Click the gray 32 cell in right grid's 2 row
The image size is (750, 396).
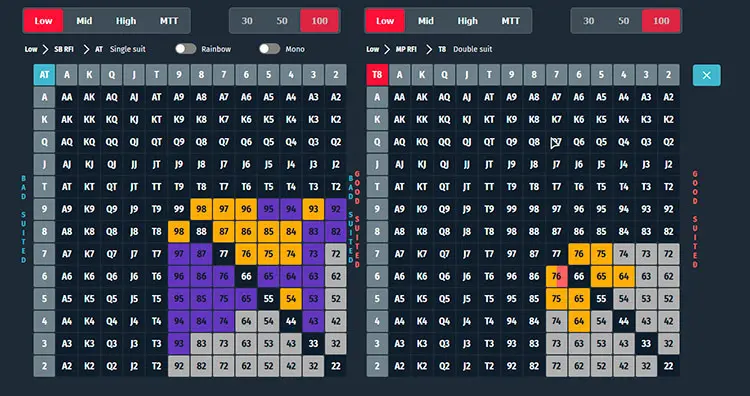coord(646,366)
